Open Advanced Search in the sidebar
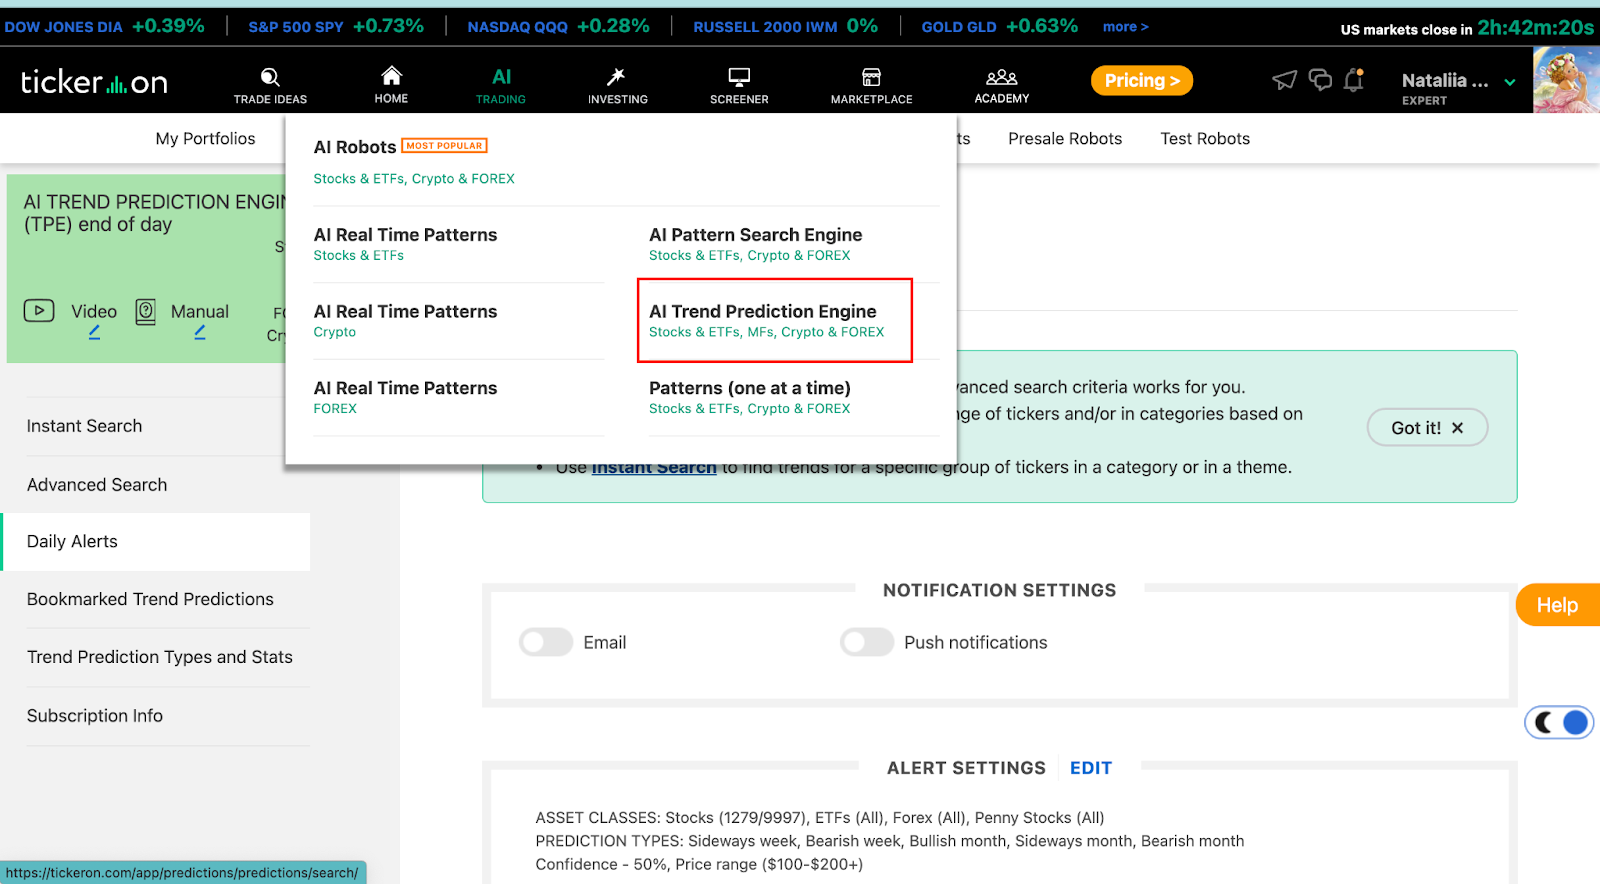The height and width of the screenshot is (884, 1600). coord(97,485)
